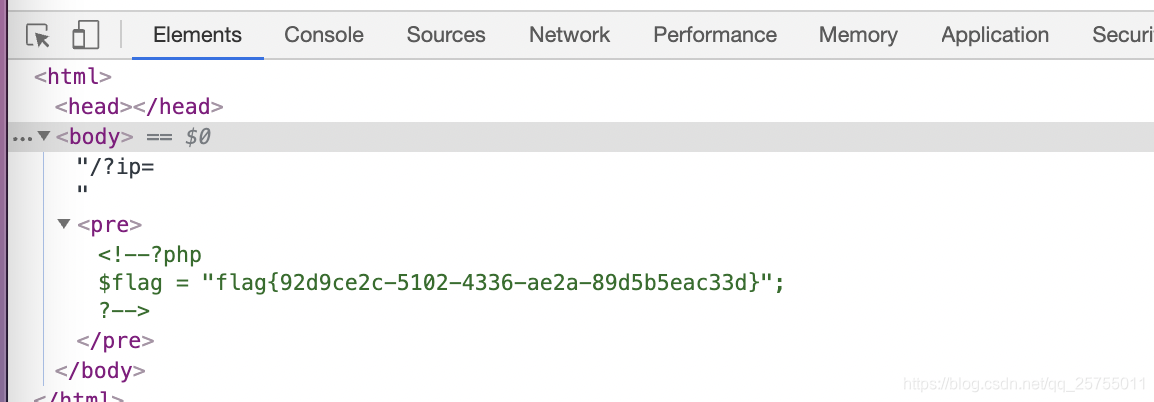
Task: Open the Network tab
Action: tap(570, 35)
